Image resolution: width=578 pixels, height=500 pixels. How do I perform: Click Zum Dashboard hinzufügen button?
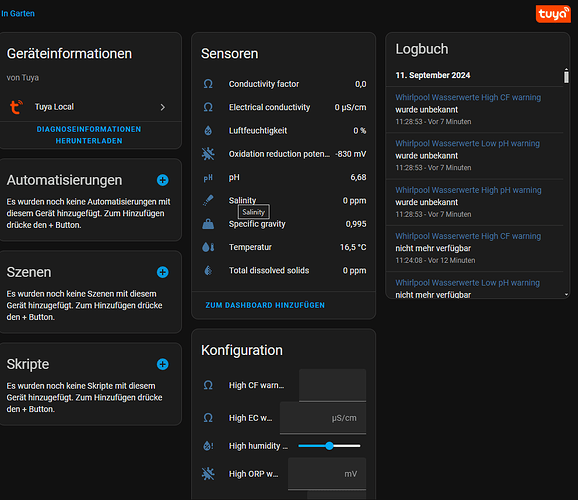coord(265,305)
